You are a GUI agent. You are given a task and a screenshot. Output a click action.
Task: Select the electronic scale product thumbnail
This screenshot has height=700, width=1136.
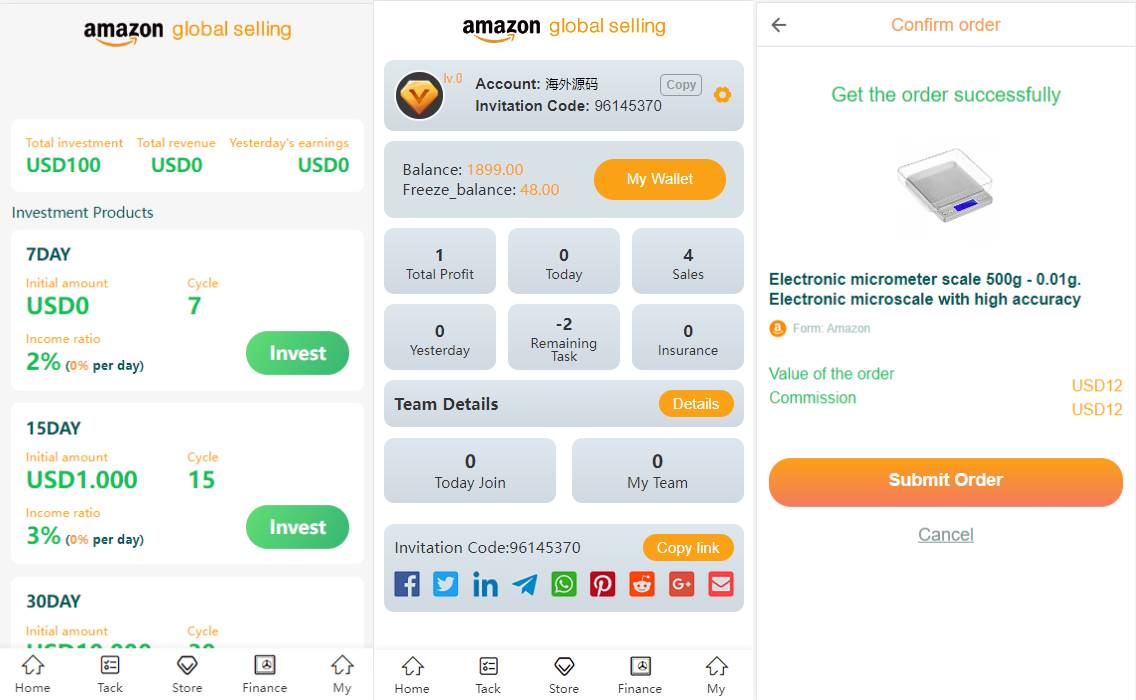tap(945, 185)
